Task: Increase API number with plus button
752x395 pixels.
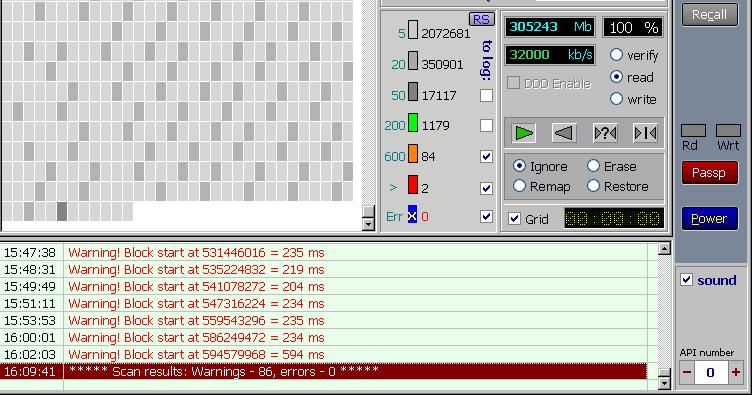Action: pos(736,372)
